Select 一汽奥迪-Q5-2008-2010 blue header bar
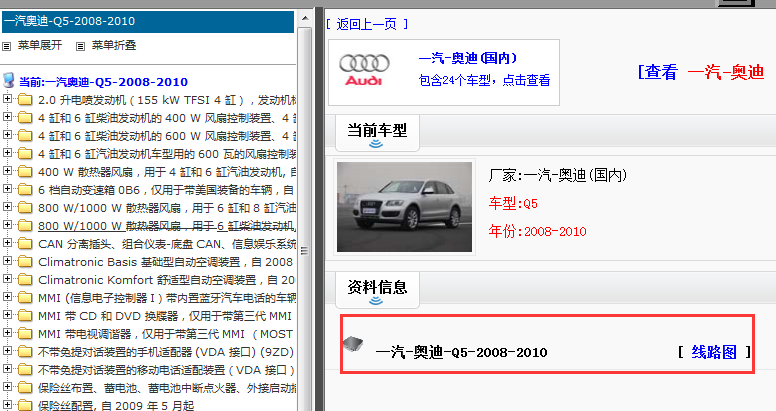 point(148,21)
